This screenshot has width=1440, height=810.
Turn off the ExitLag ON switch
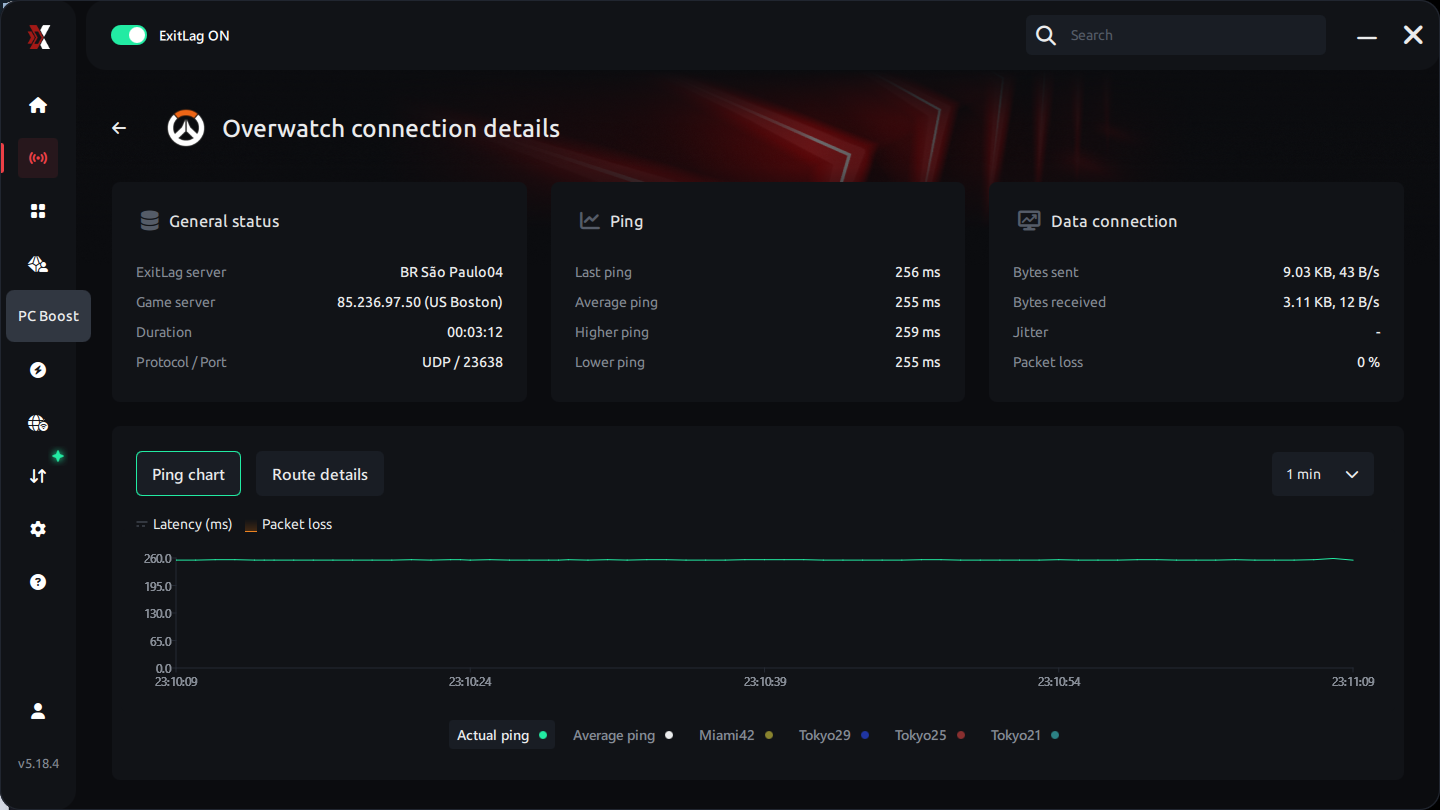[x=129, y=35]
